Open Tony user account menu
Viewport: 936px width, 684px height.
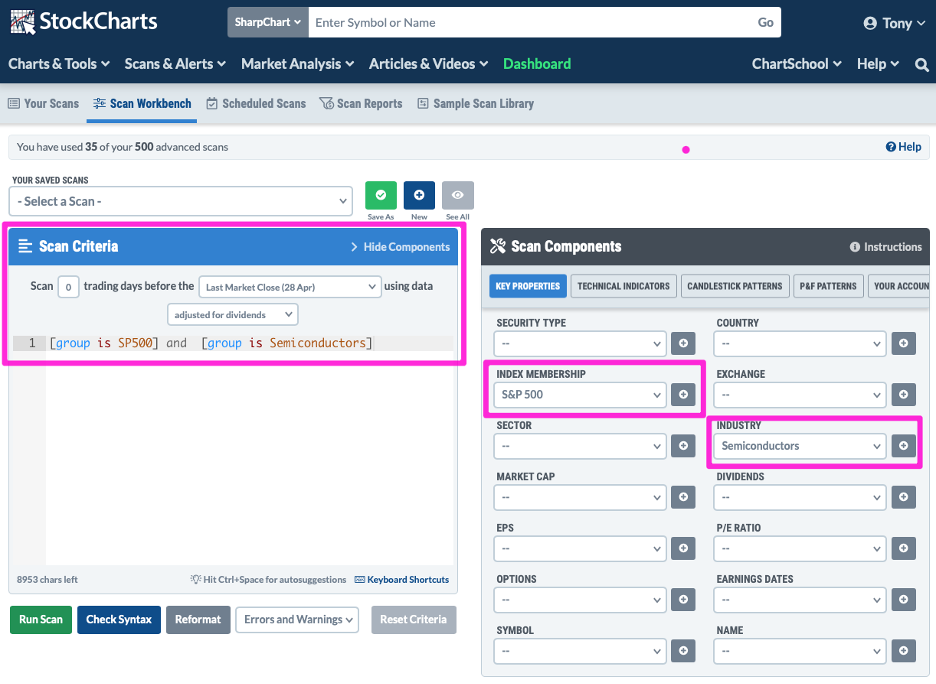coord(894,23)
